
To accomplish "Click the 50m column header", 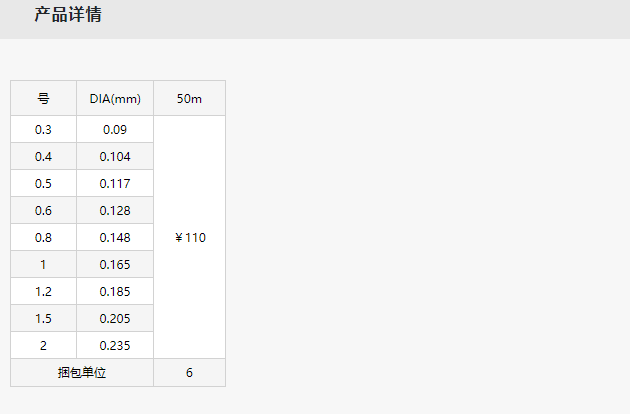I will click(189, 98).
